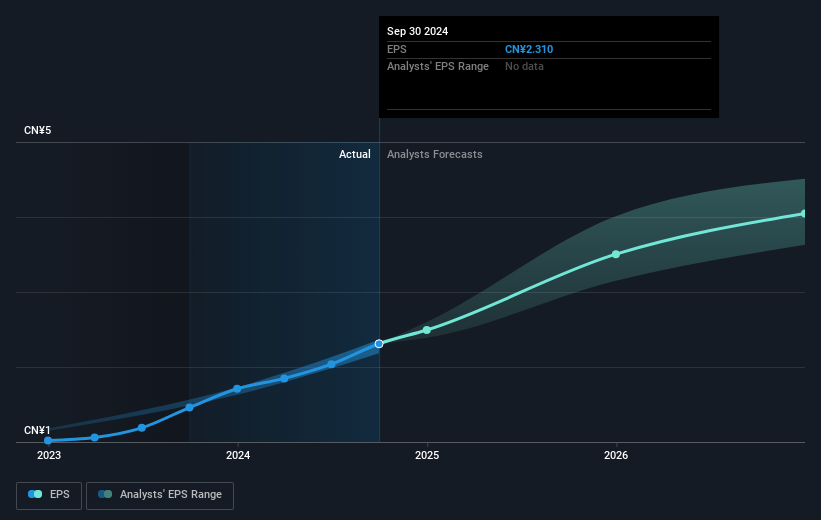821x520 pixels.
Task: Click the CN¥2.310 EPS value in tooltip
Action: [529, 49]
